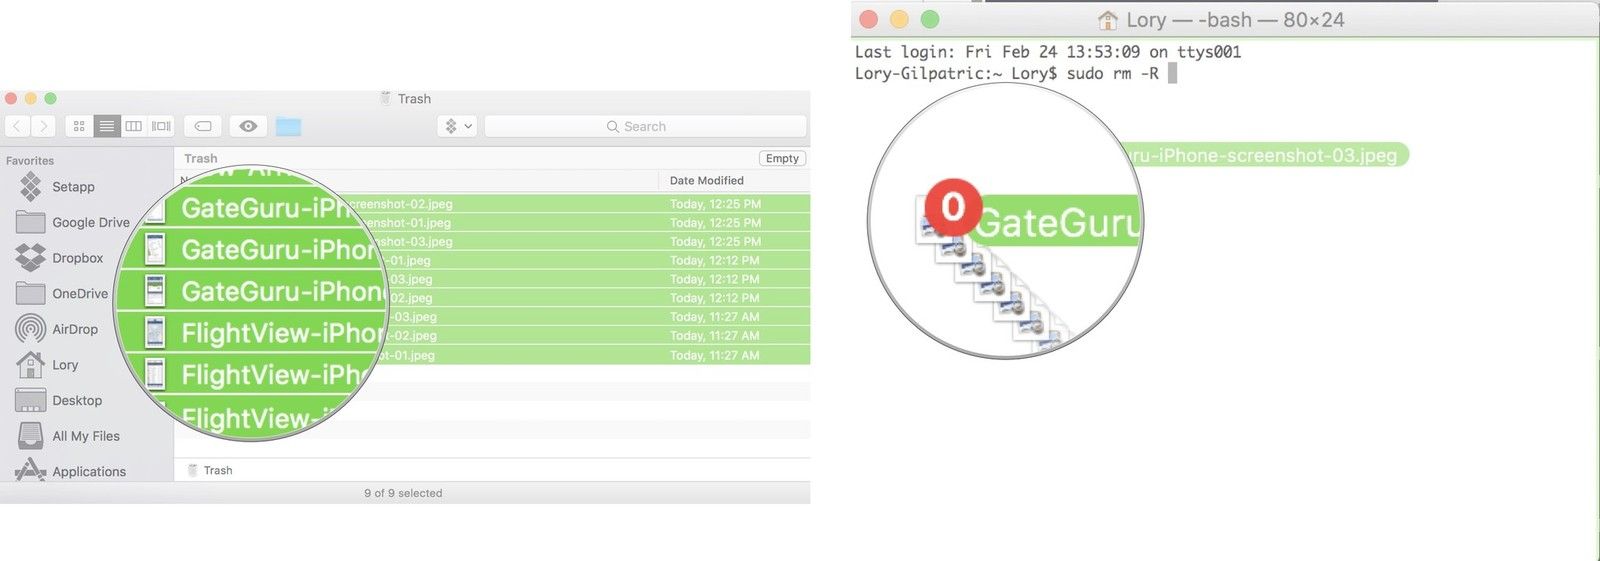Open Setapp in the Favorites sidebar
Screen dimensions: 1600x561
pyautogui.click(x=73, y=187)
